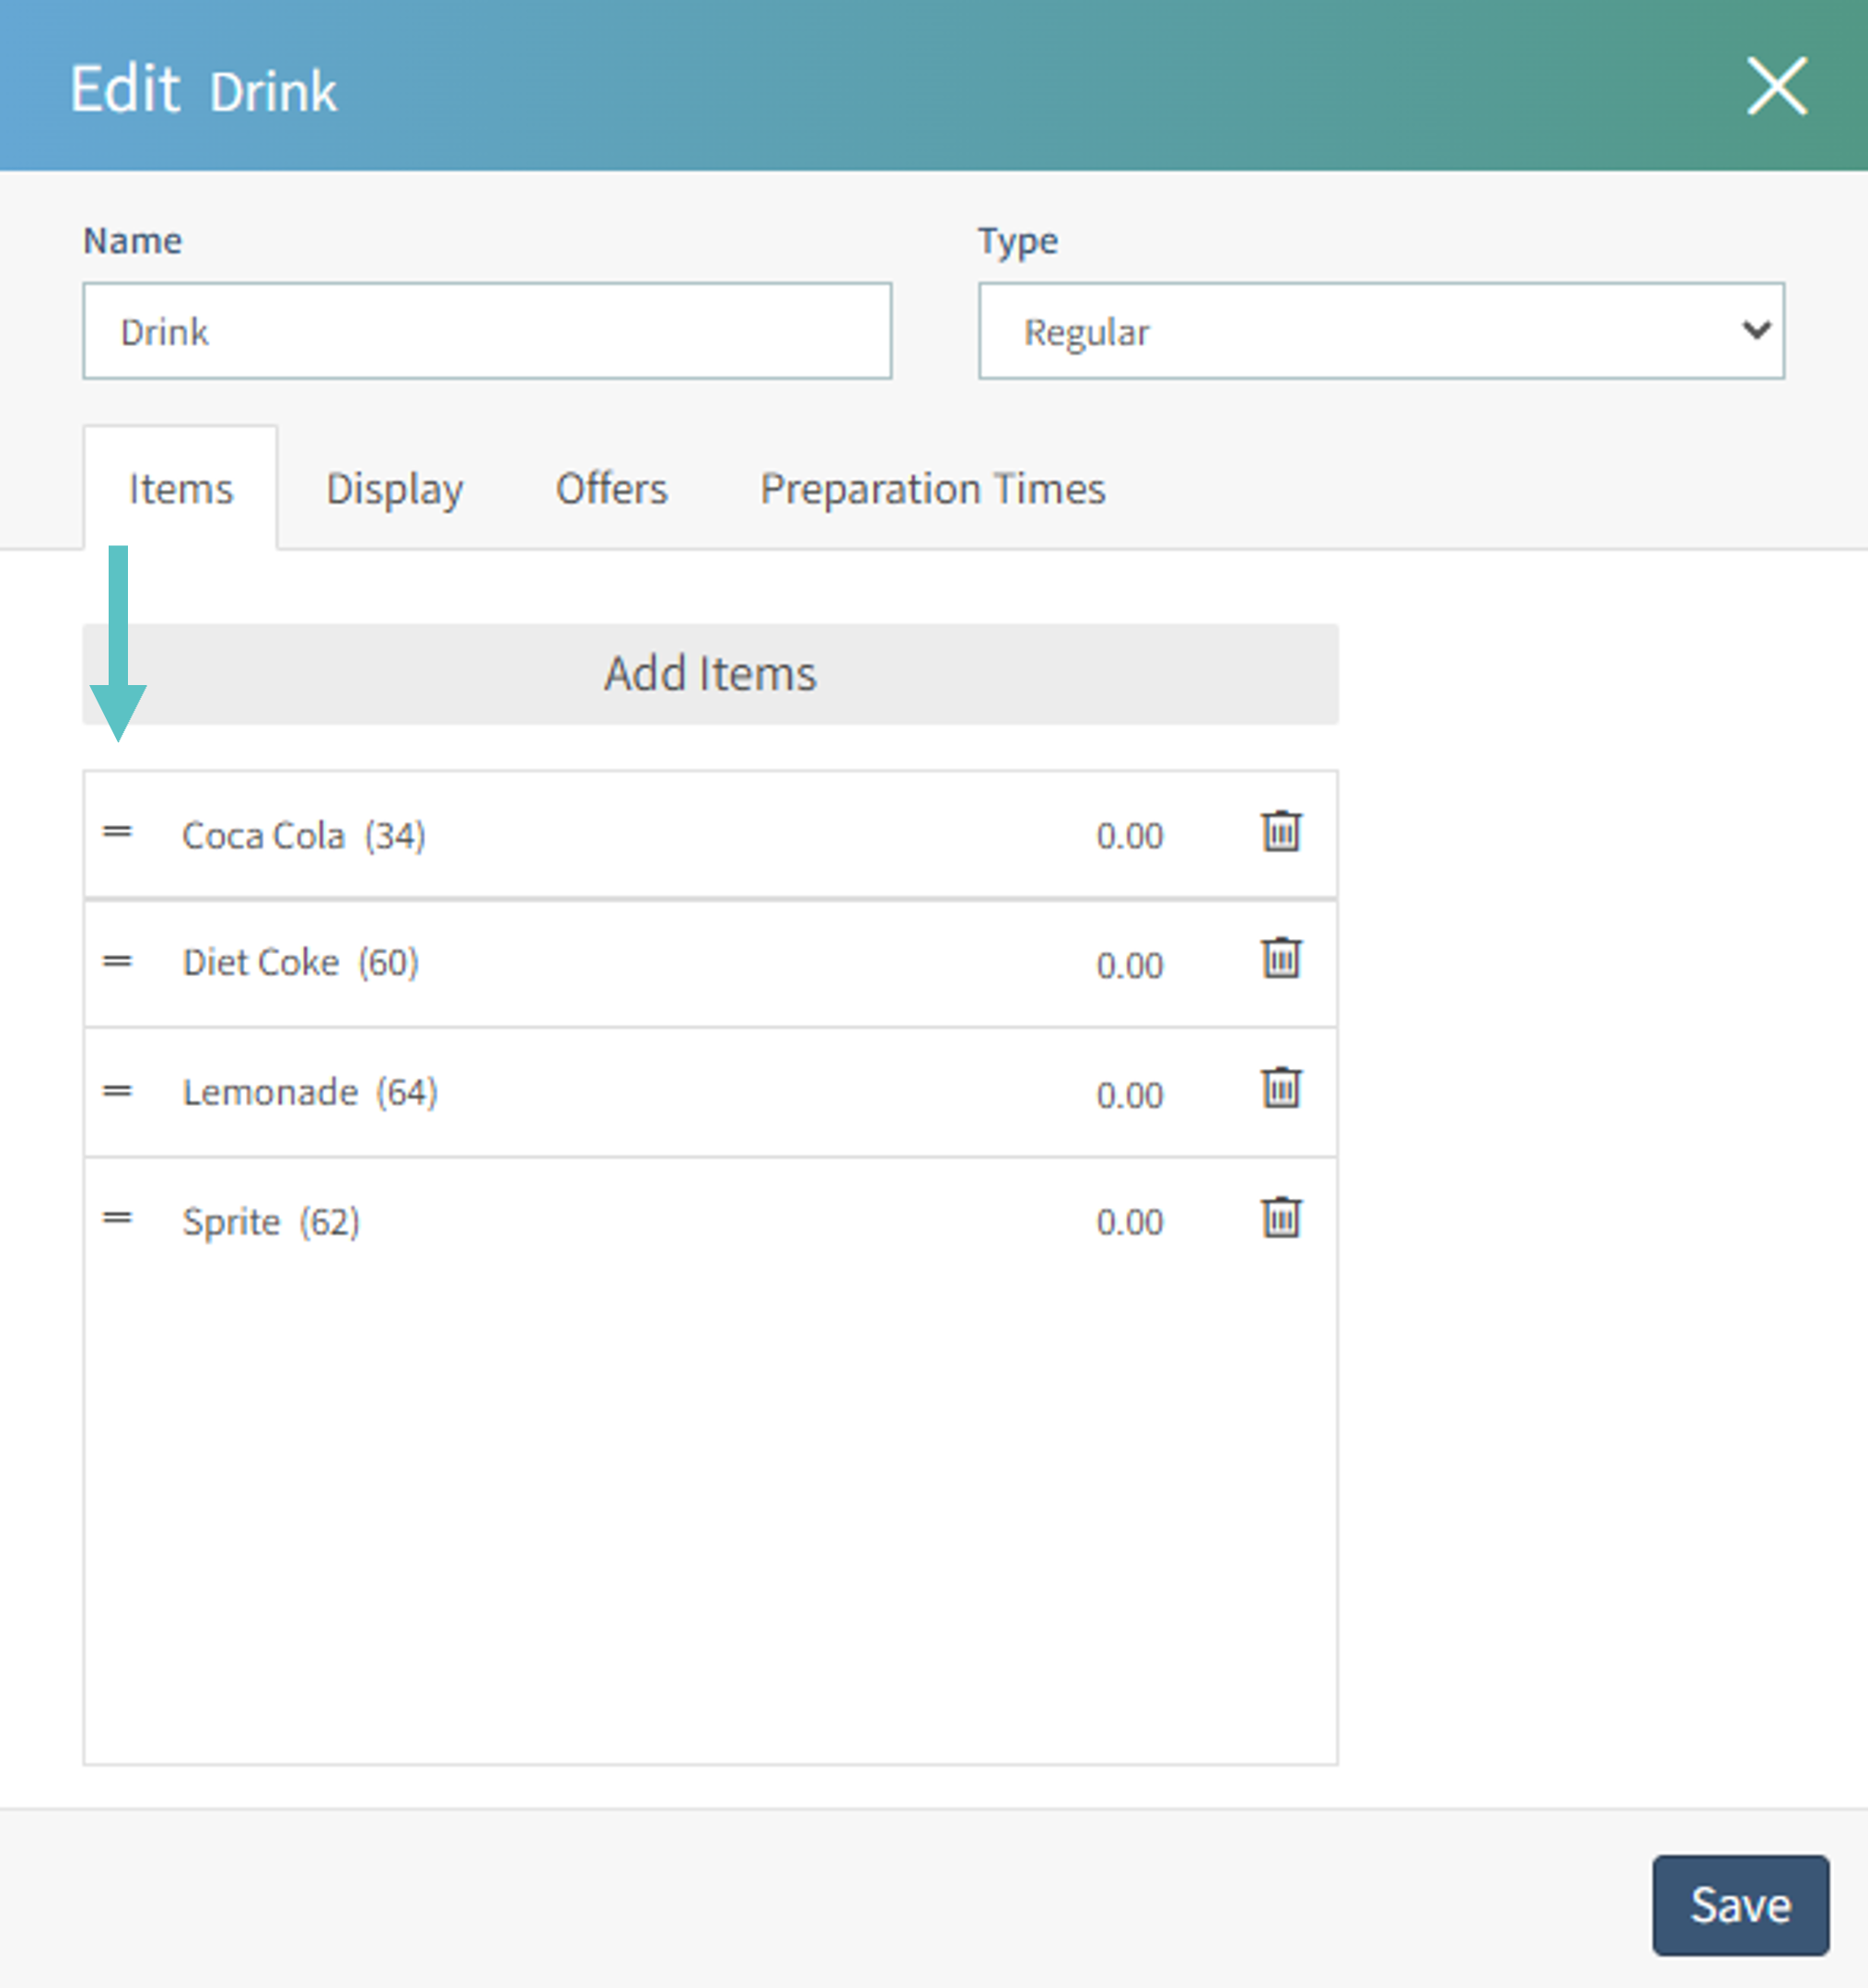Remove Sprite using its trash icon
Viewport: 1868px width, 1988px height.
1279,1216
